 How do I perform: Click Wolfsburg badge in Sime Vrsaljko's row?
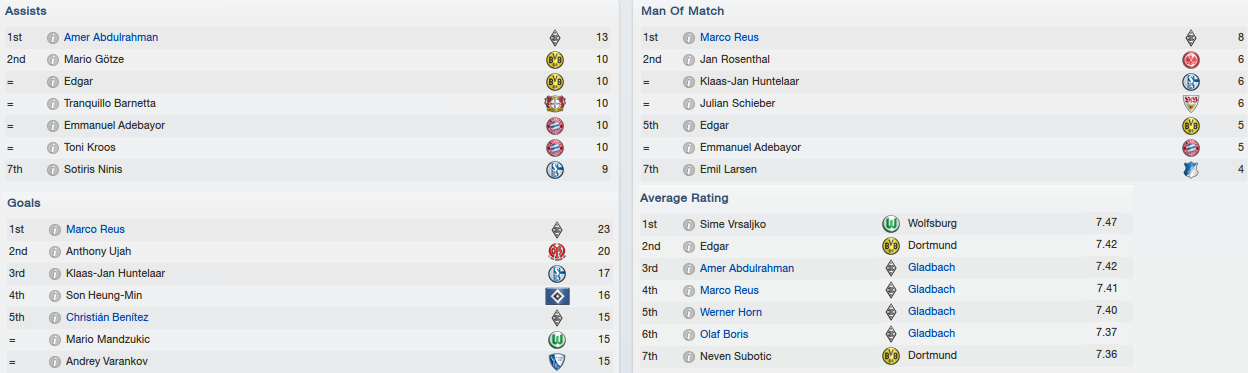[x=891, y=224]
